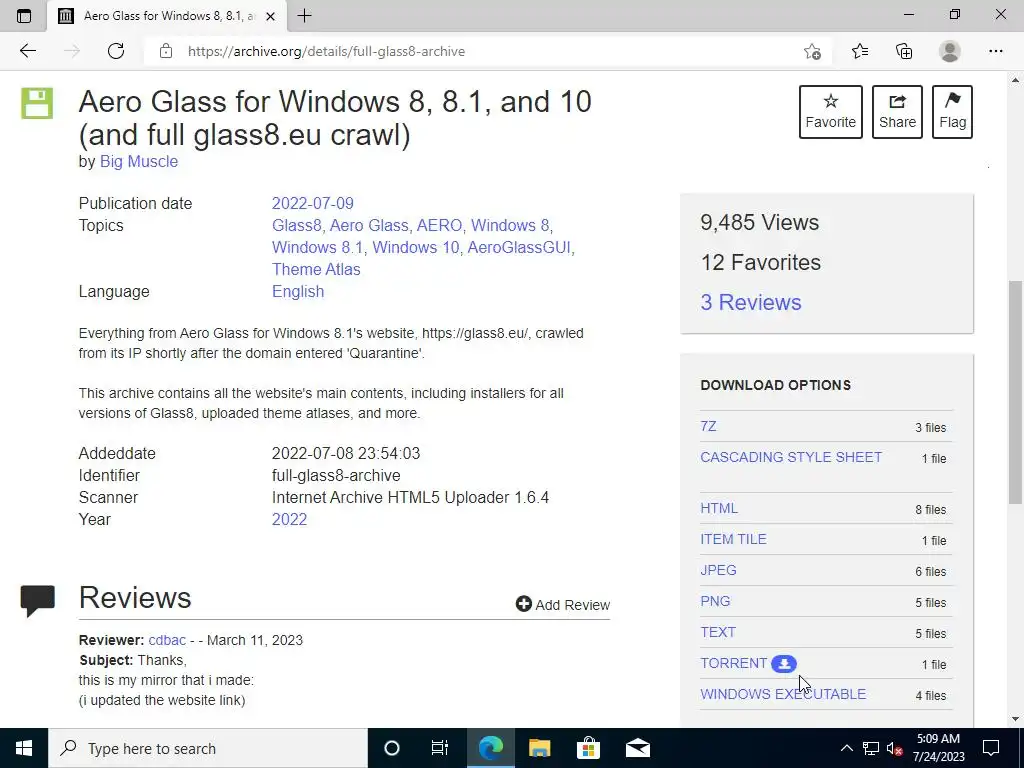The height and width of the screenshot is (768, 1024).
Task: Click the taskbar search box
Action: (208, 748)
